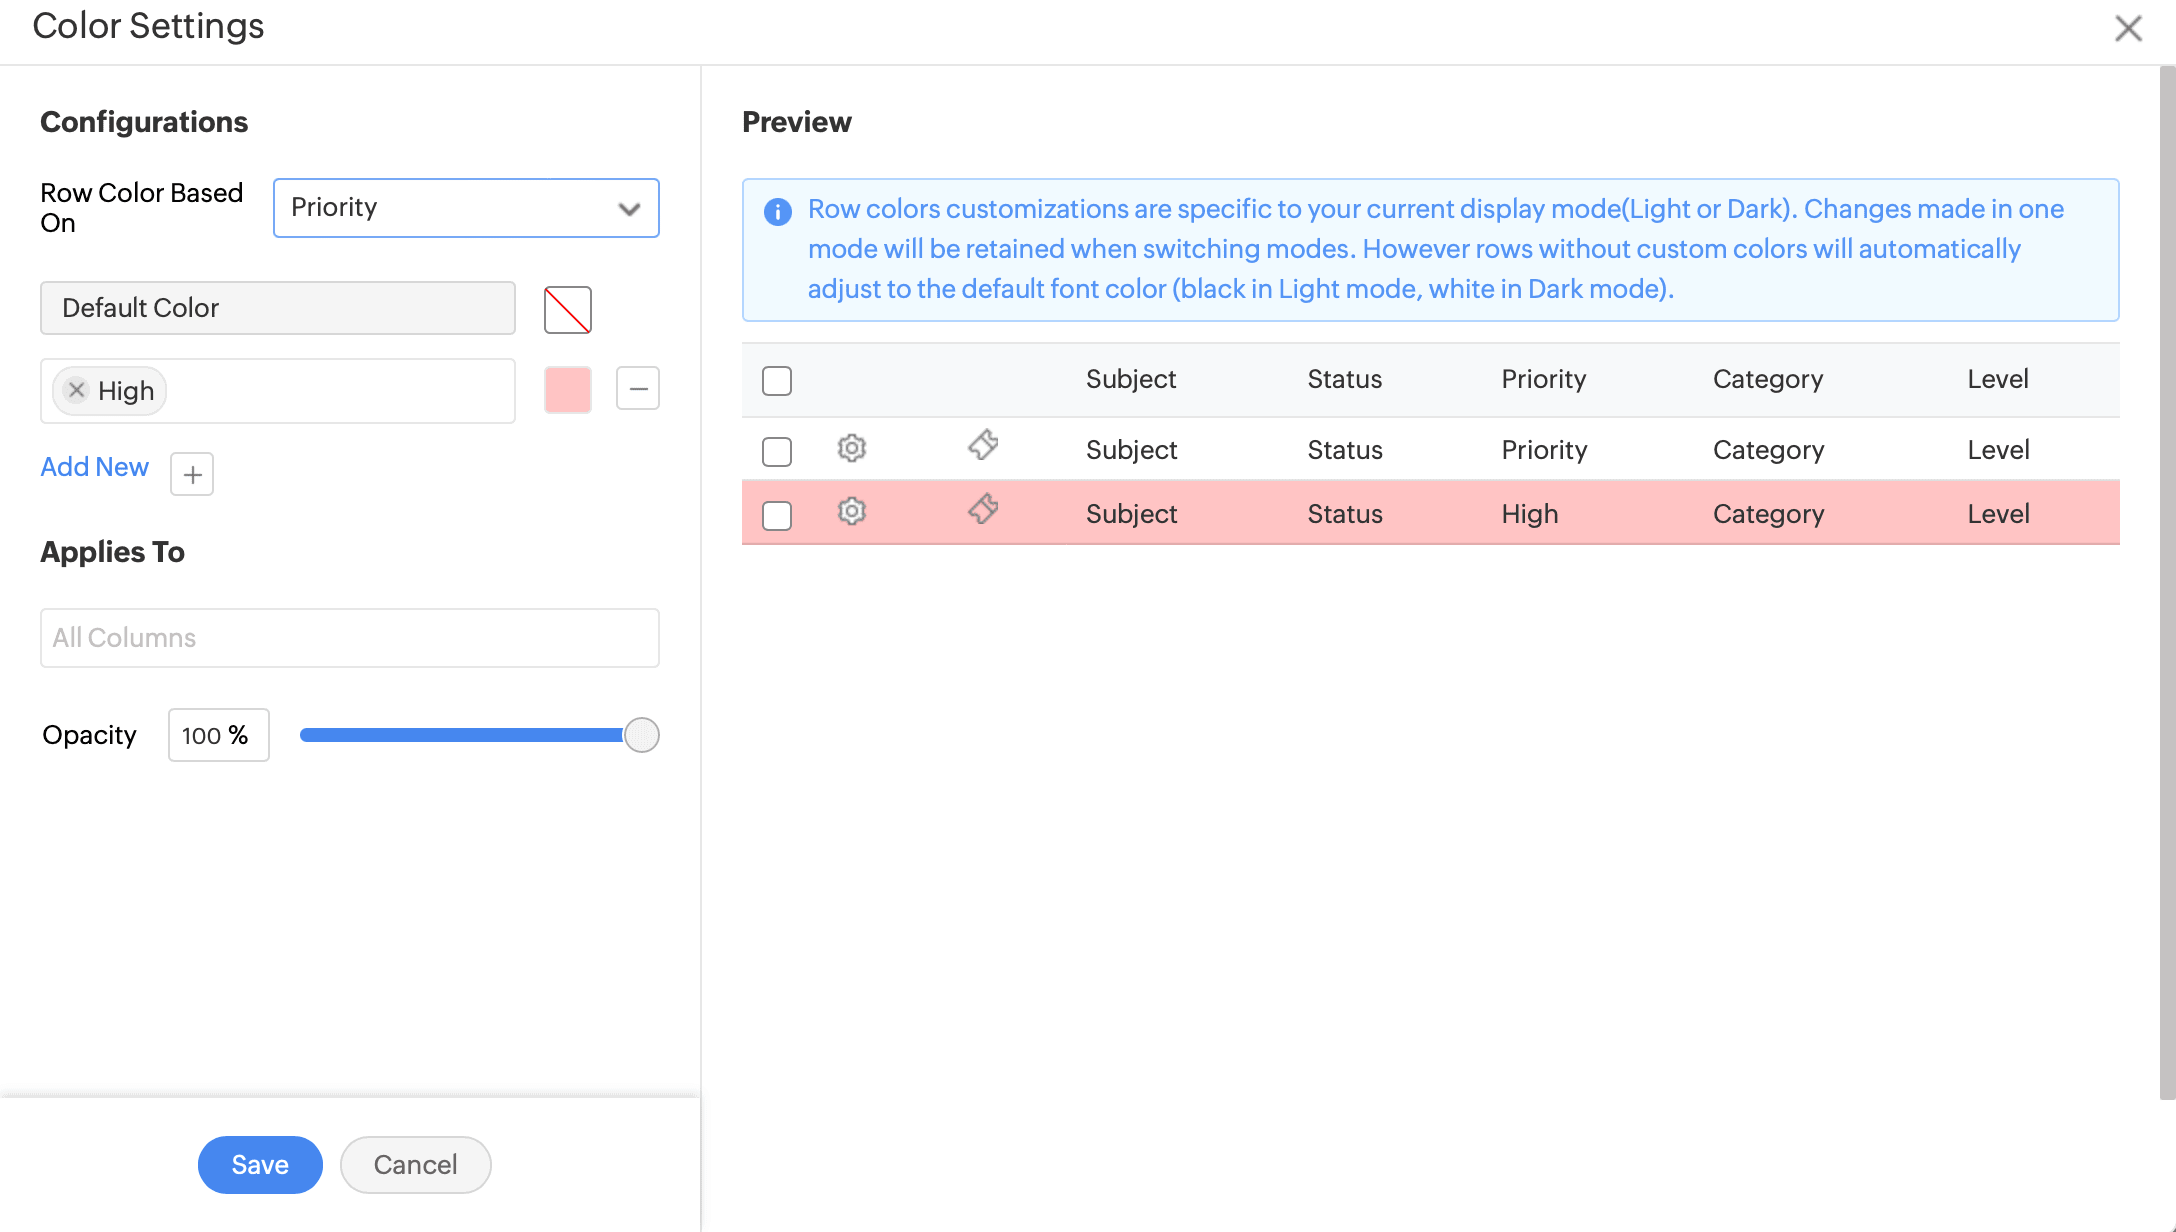Click the gear icon in the first preview row
The image size is (2176, 1232).
(x=851, y=448)
